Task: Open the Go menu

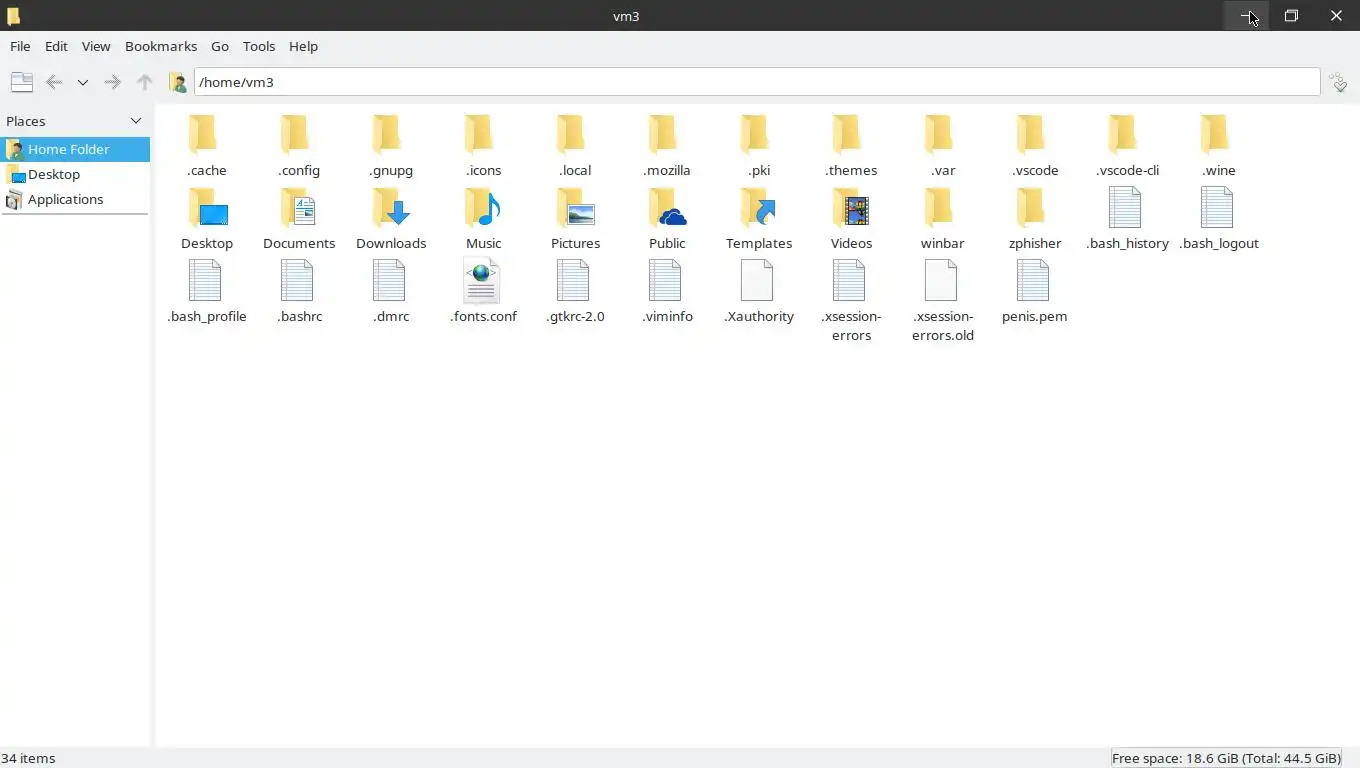Action: (x=220, y=46)
